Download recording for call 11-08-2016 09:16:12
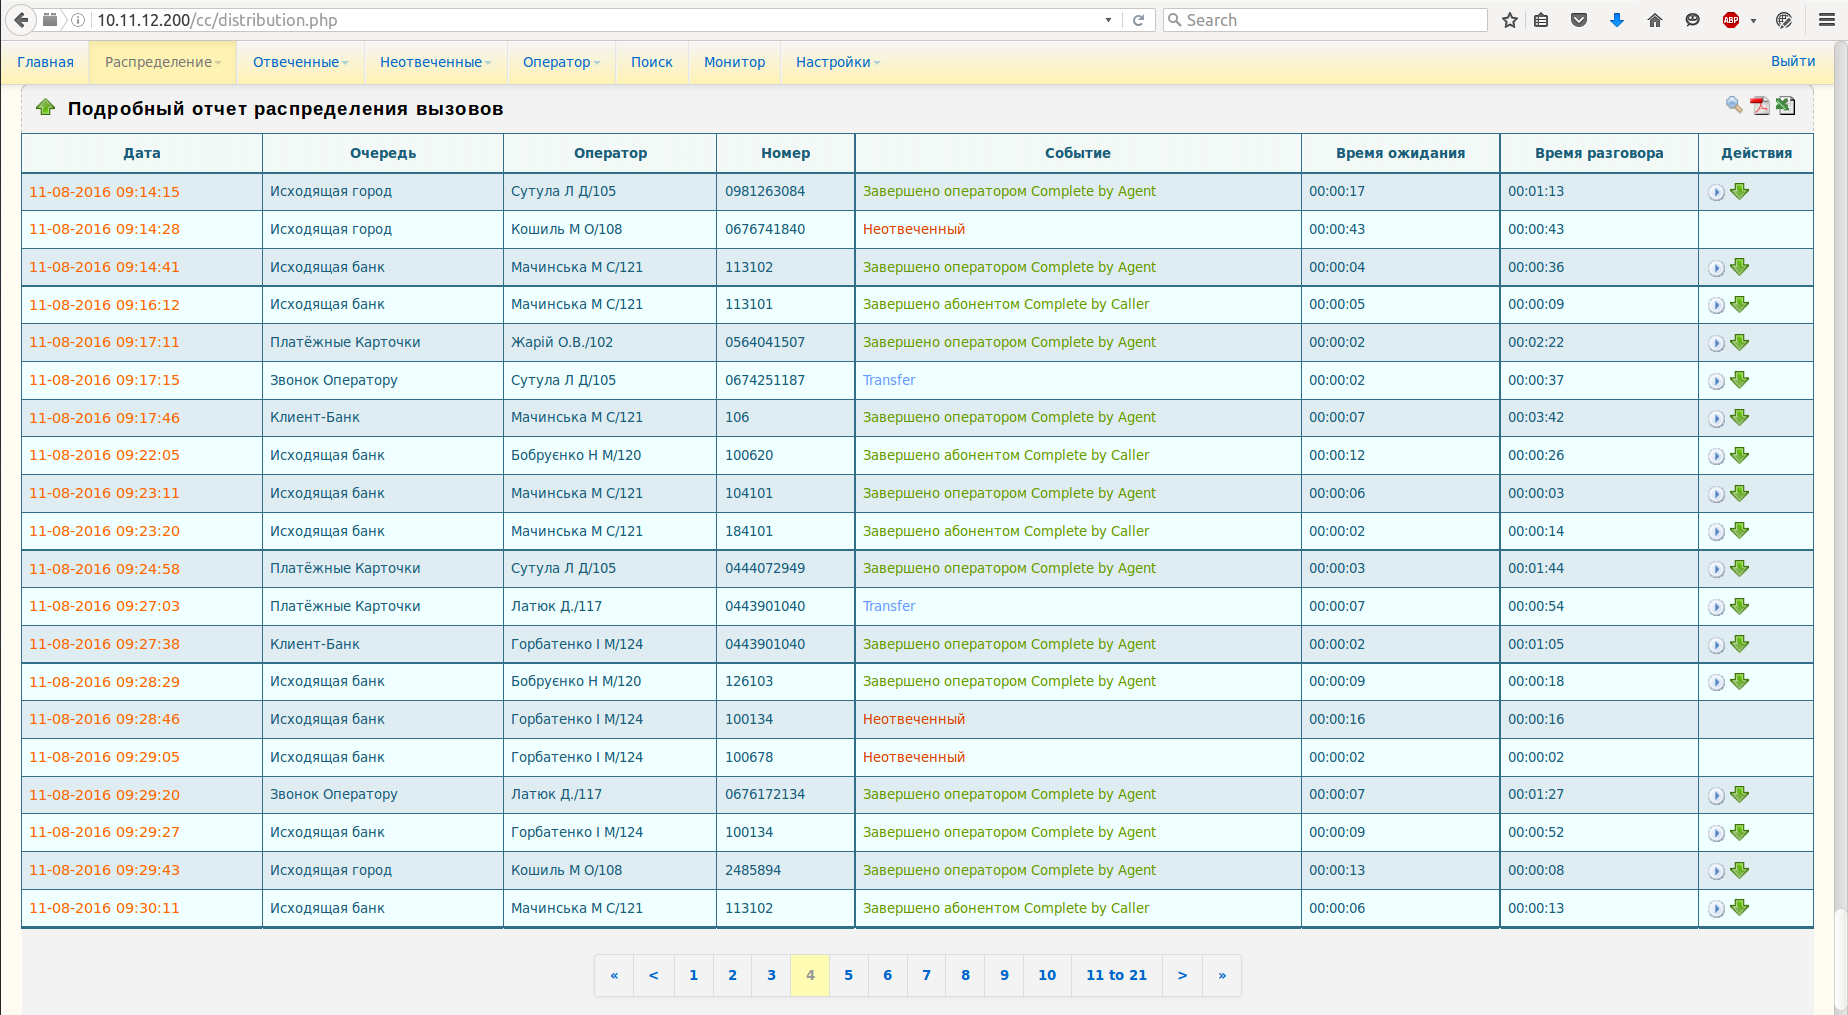 pyautogui.click(x=1740, y=304)
